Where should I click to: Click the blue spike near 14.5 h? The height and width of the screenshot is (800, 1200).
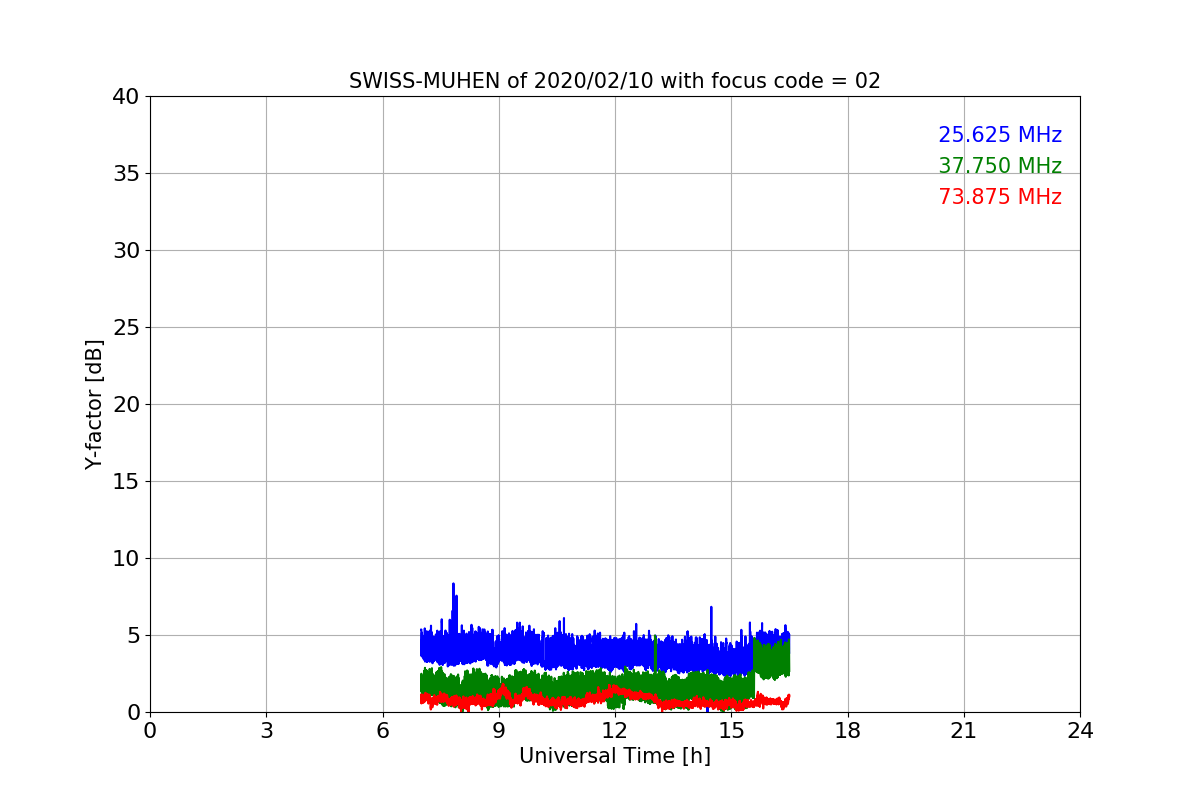pyautogui.click(x=711, y=608)
